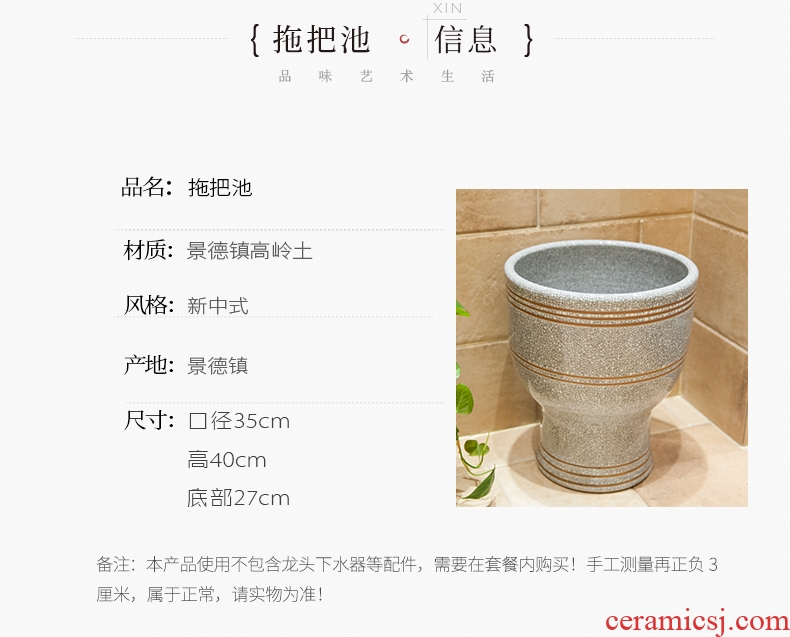The width and height of the screenshot is (790, 637).
Task: Click the 口径35cm dimension text
Action: click(x=239, y=421)
